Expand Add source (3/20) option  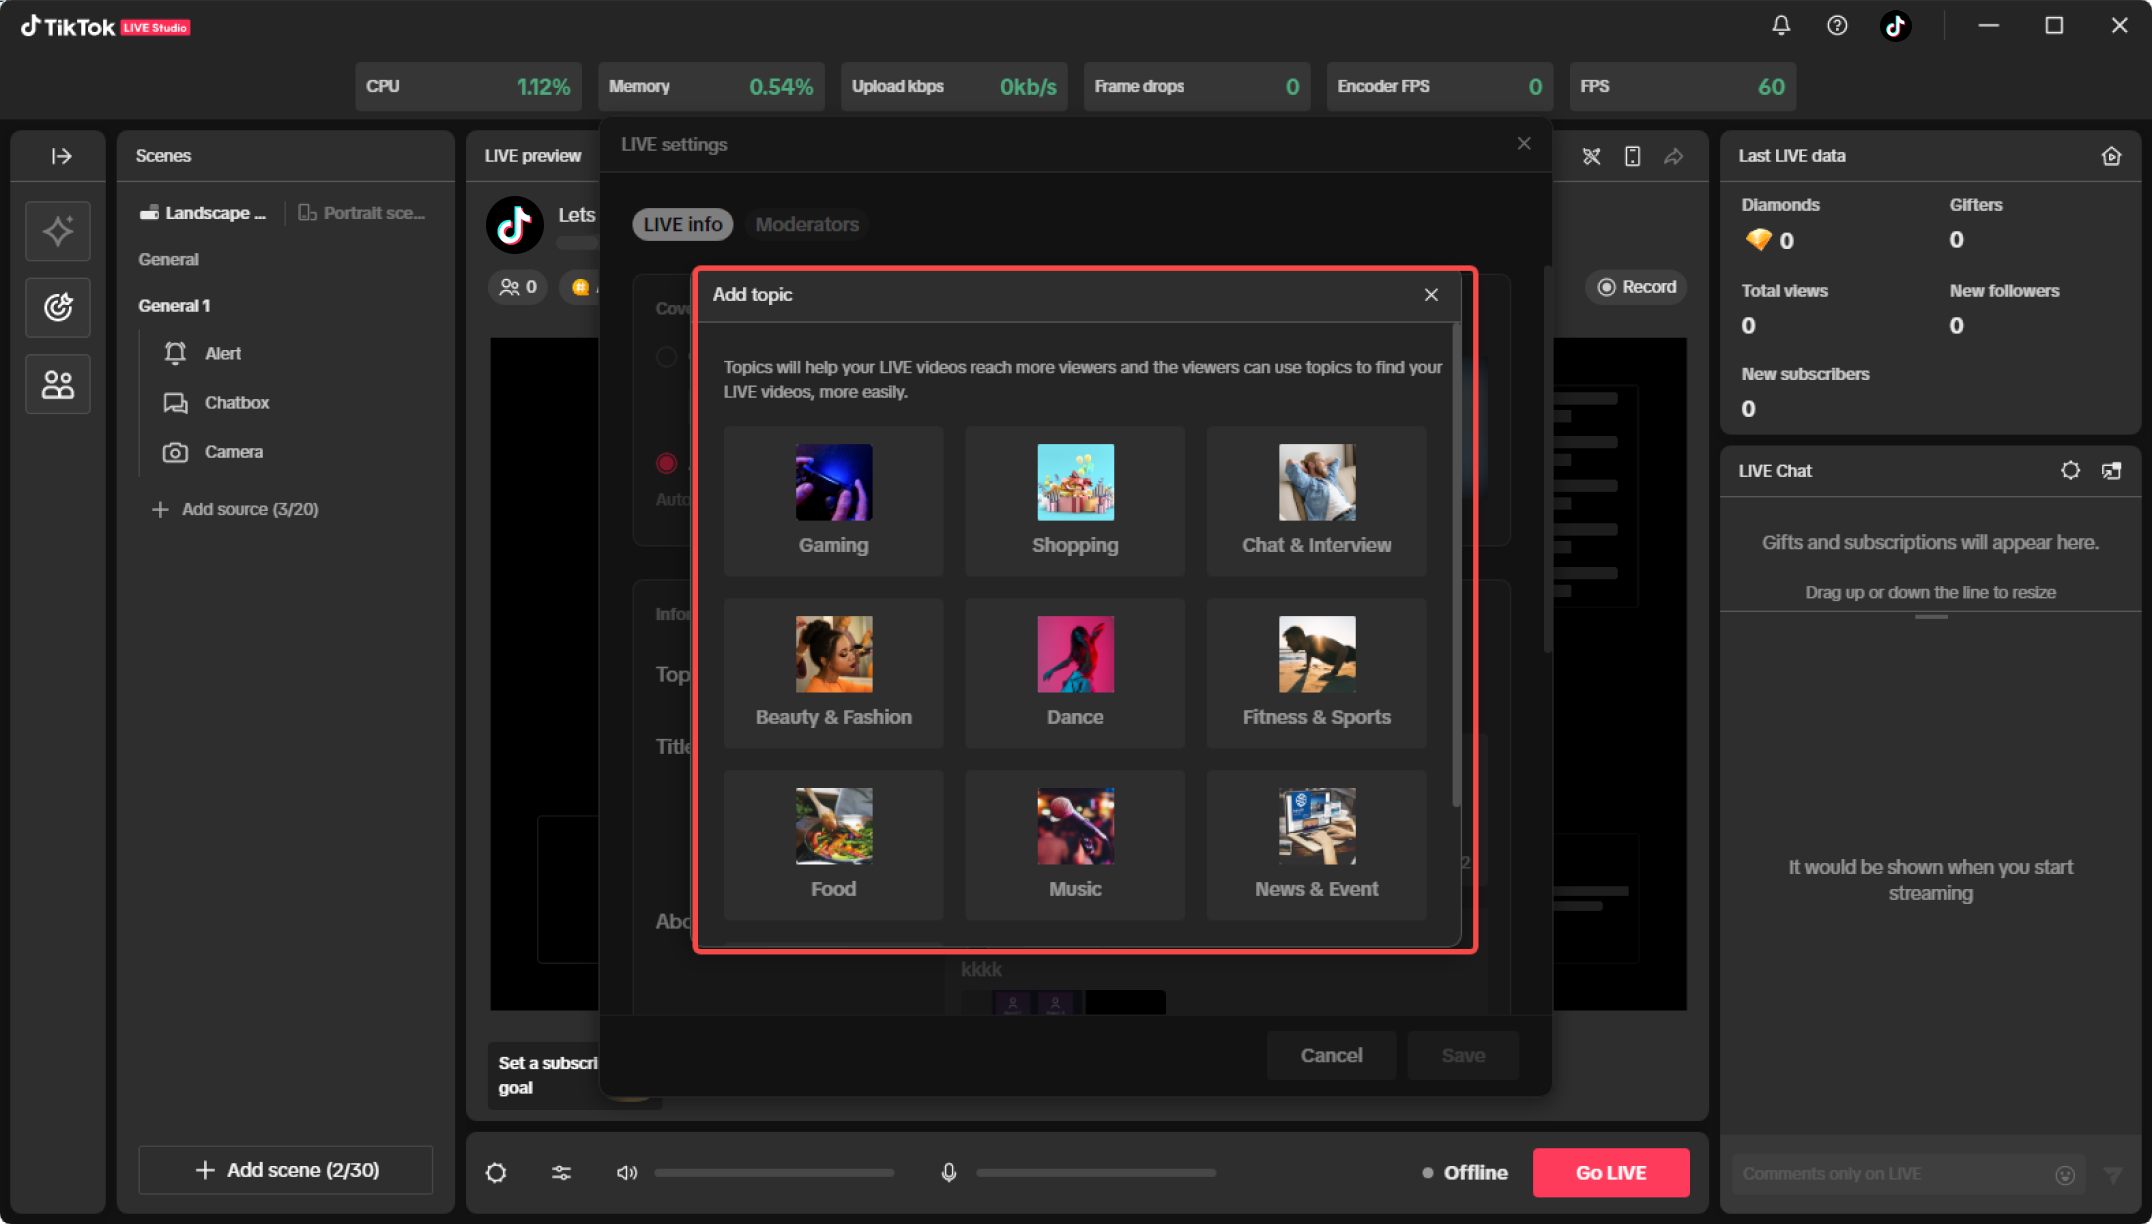click(x=237, y=509)
